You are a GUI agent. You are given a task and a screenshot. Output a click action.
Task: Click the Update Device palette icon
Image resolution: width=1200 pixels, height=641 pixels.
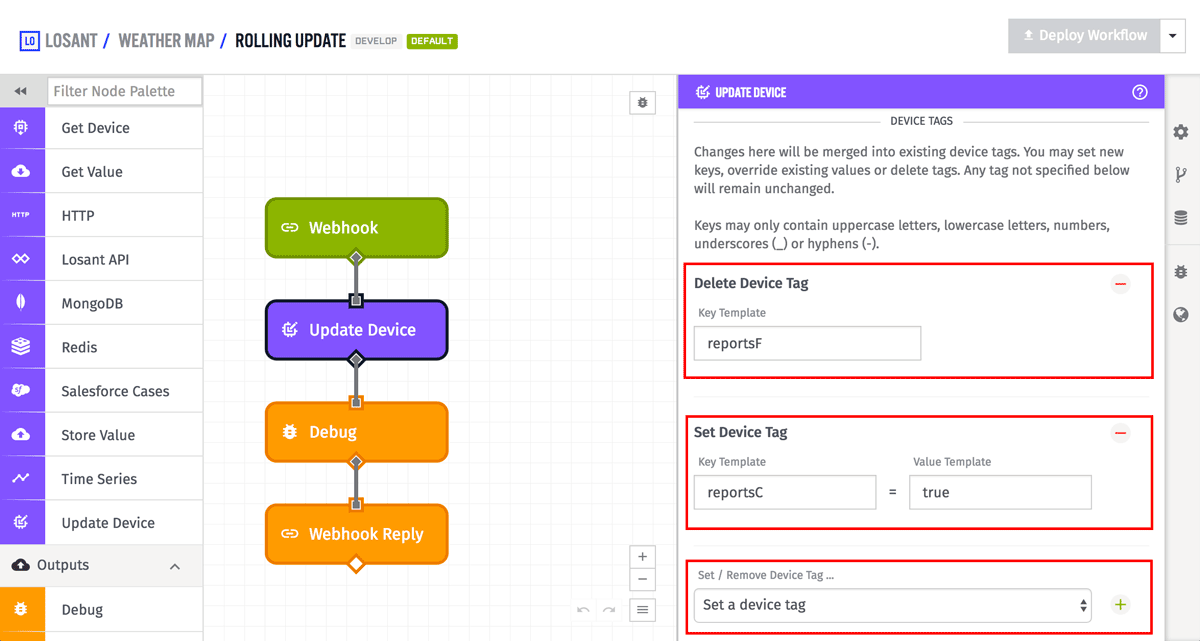tap(21, 523)
